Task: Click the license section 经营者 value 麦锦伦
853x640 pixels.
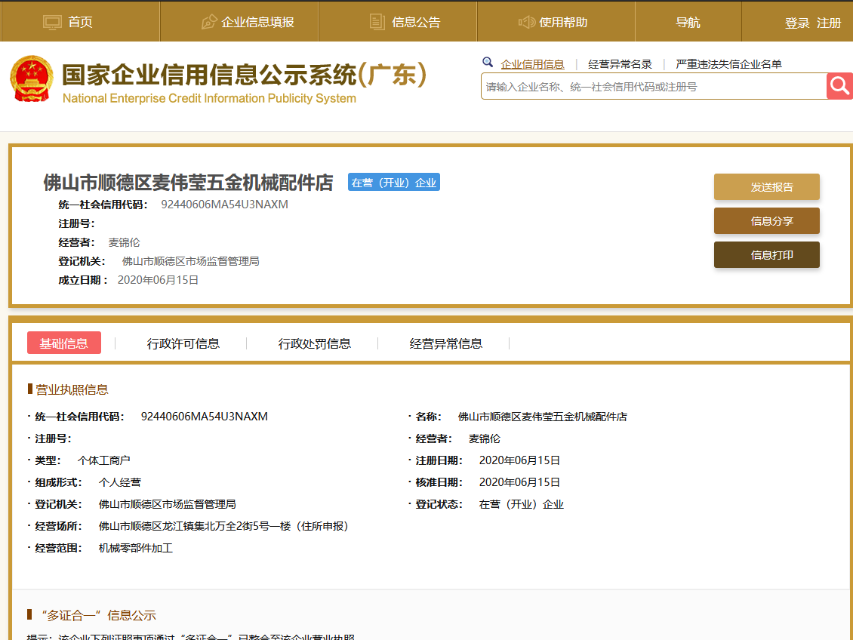Action: [485, 439]
